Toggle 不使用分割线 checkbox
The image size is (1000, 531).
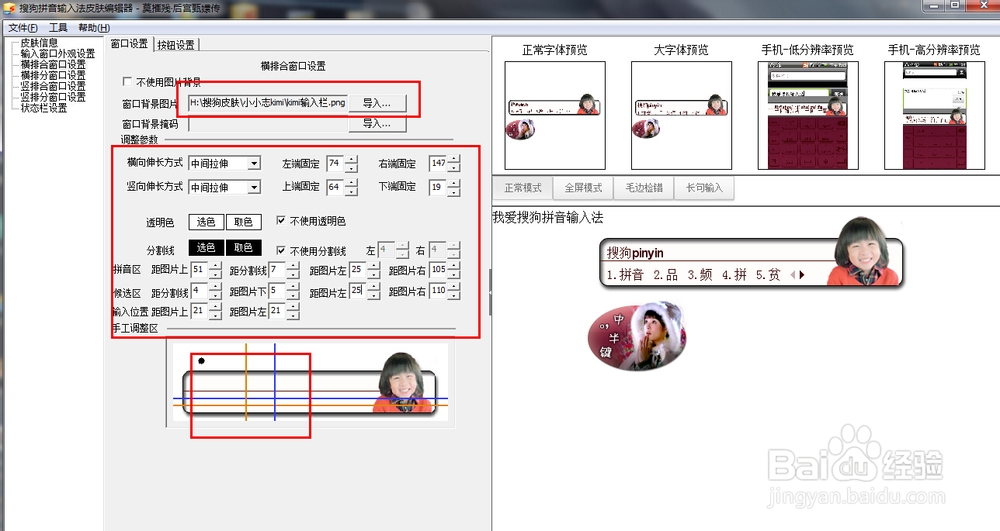(281, 251)
